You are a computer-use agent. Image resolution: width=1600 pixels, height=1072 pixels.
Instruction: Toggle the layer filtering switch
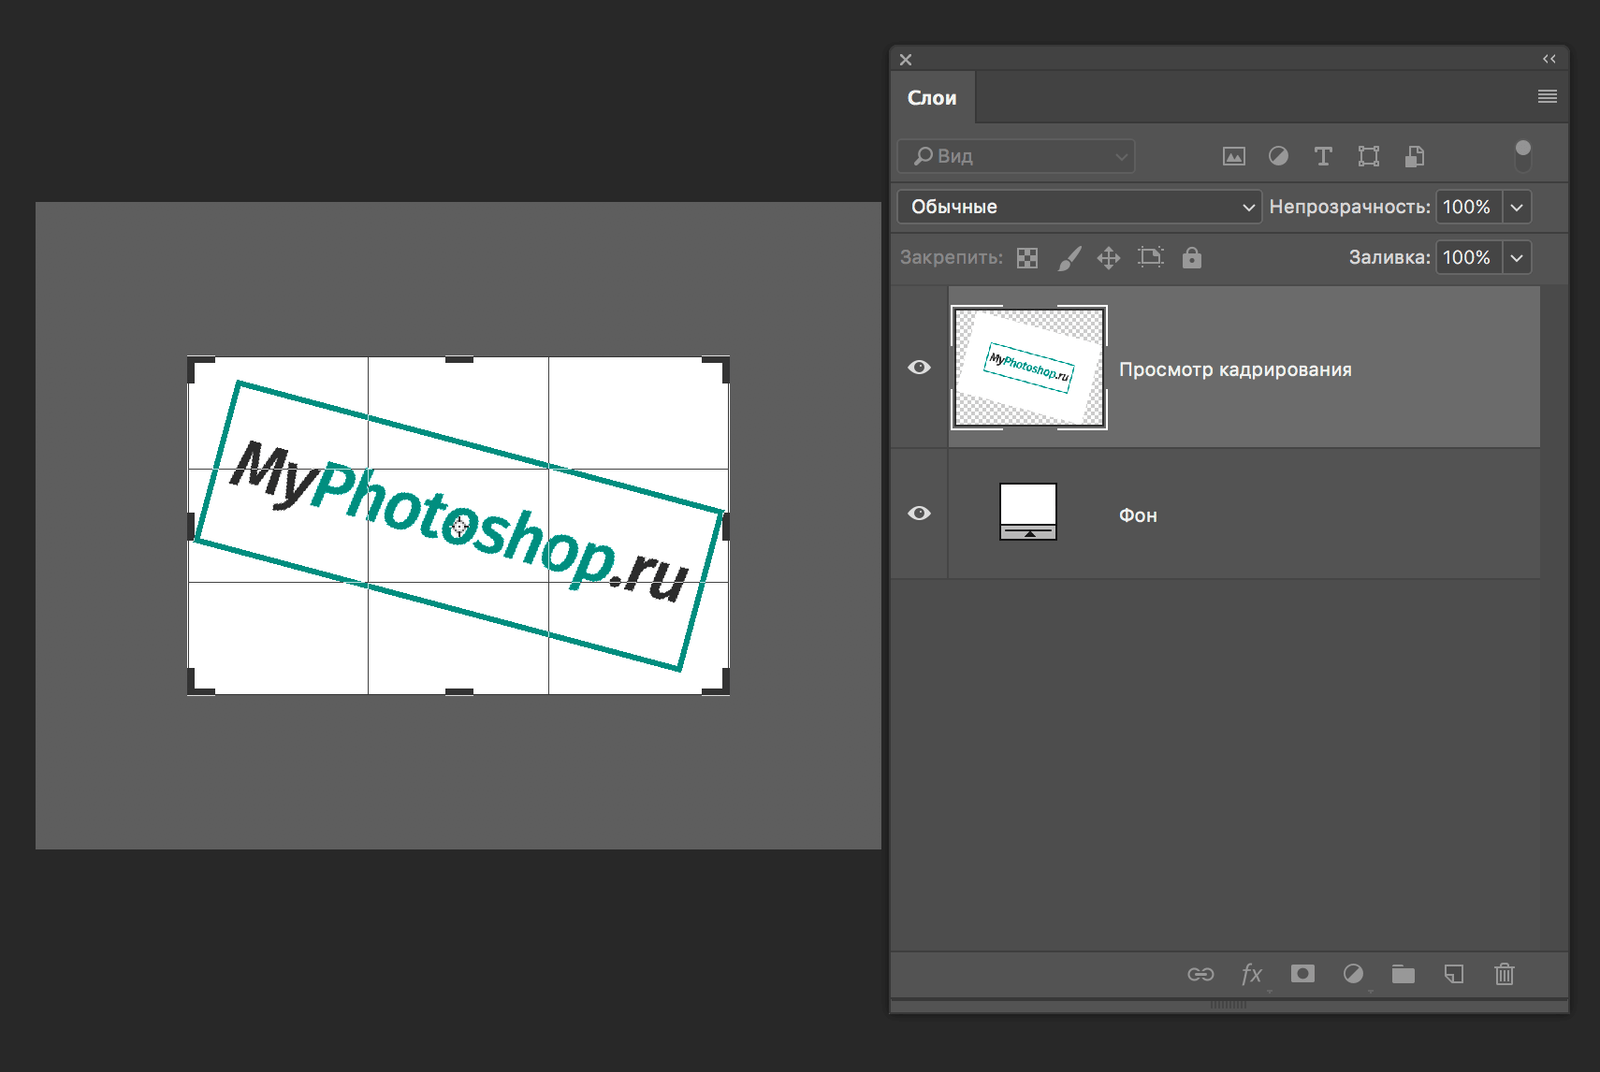click(1522, 155)
